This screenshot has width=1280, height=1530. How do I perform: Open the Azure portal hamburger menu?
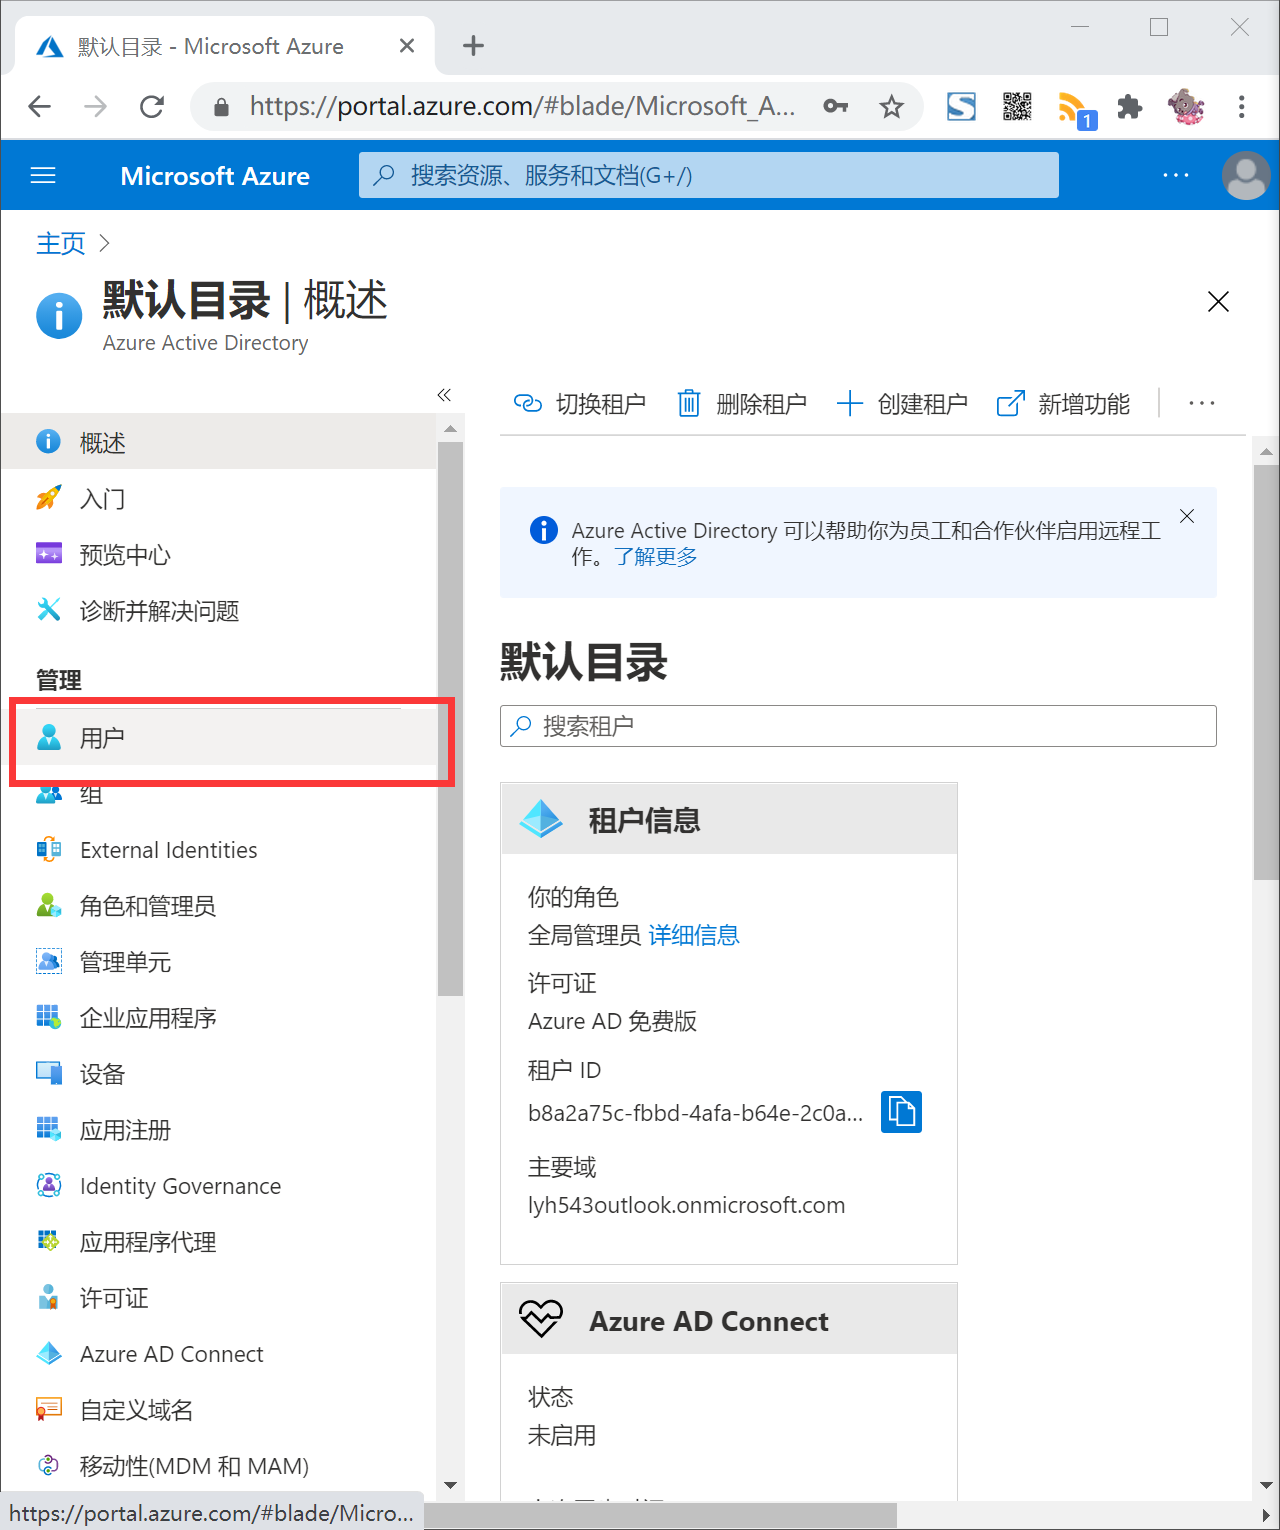[43, 176]
